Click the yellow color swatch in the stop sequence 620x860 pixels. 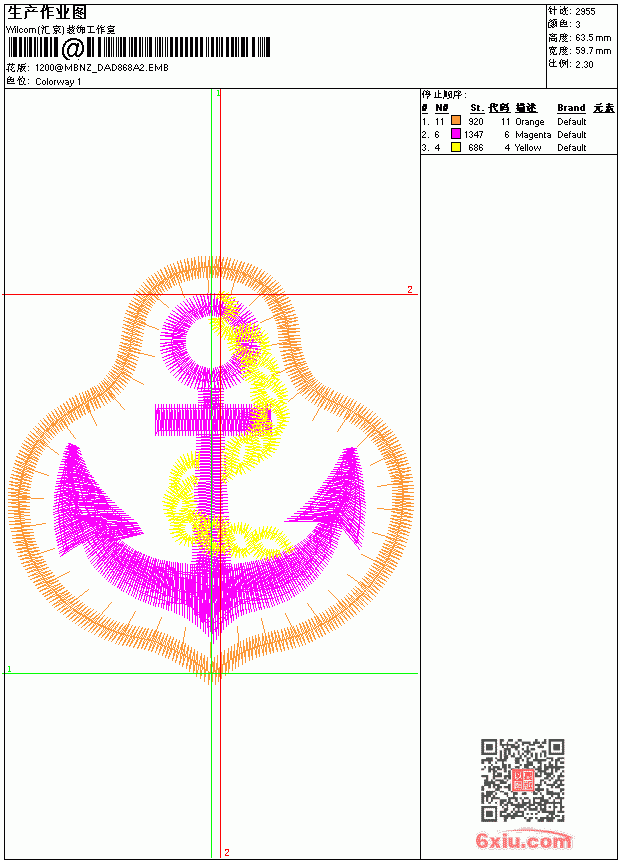455,146
